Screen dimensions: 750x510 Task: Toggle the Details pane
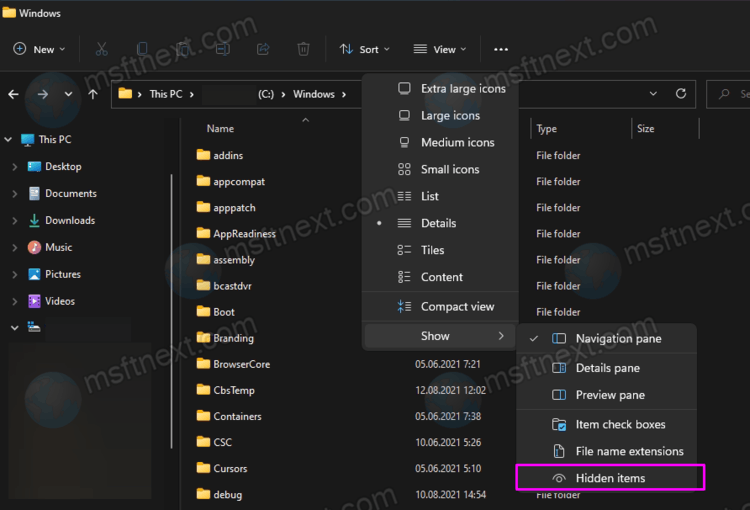(607, 368)
